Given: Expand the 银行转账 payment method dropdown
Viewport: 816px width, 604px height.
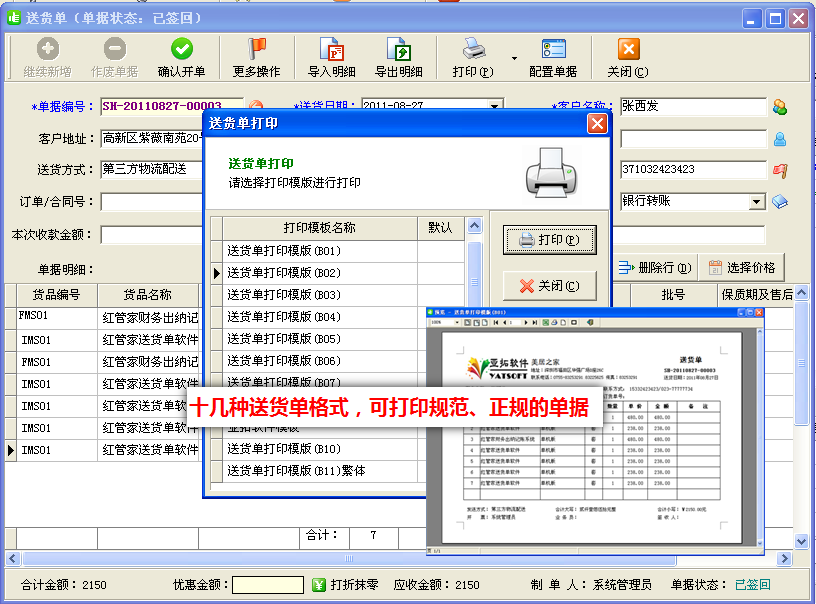Looking at the screenshot, I should pos(757,202).
